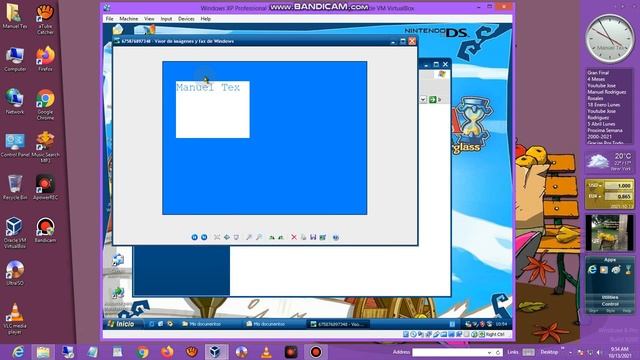
Task: Open the VirtualBox File menu
Action: click(109, 19)
